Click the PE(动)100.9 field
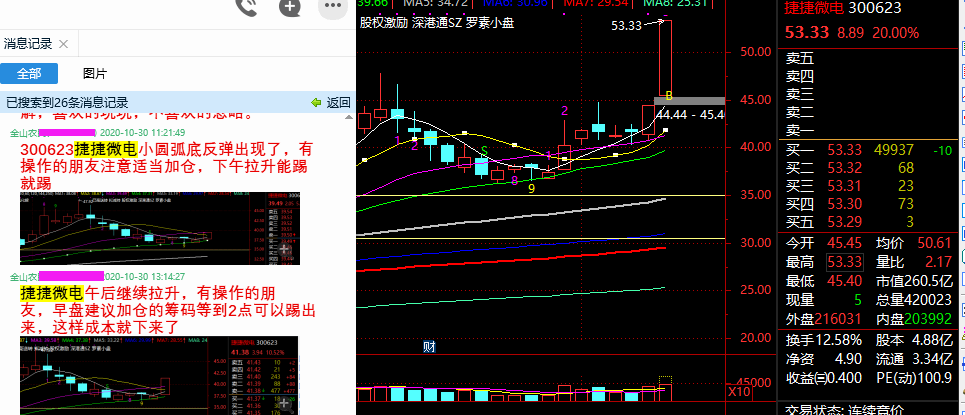Image resolution: width=965 pixels, height=415 pixels. click(x=914, y=377)
